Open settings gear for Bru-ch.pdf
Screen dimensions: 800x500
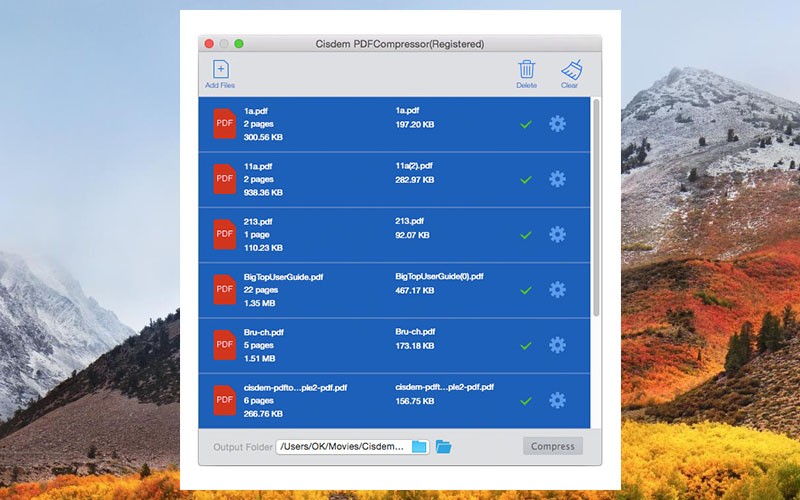(557, 345)
